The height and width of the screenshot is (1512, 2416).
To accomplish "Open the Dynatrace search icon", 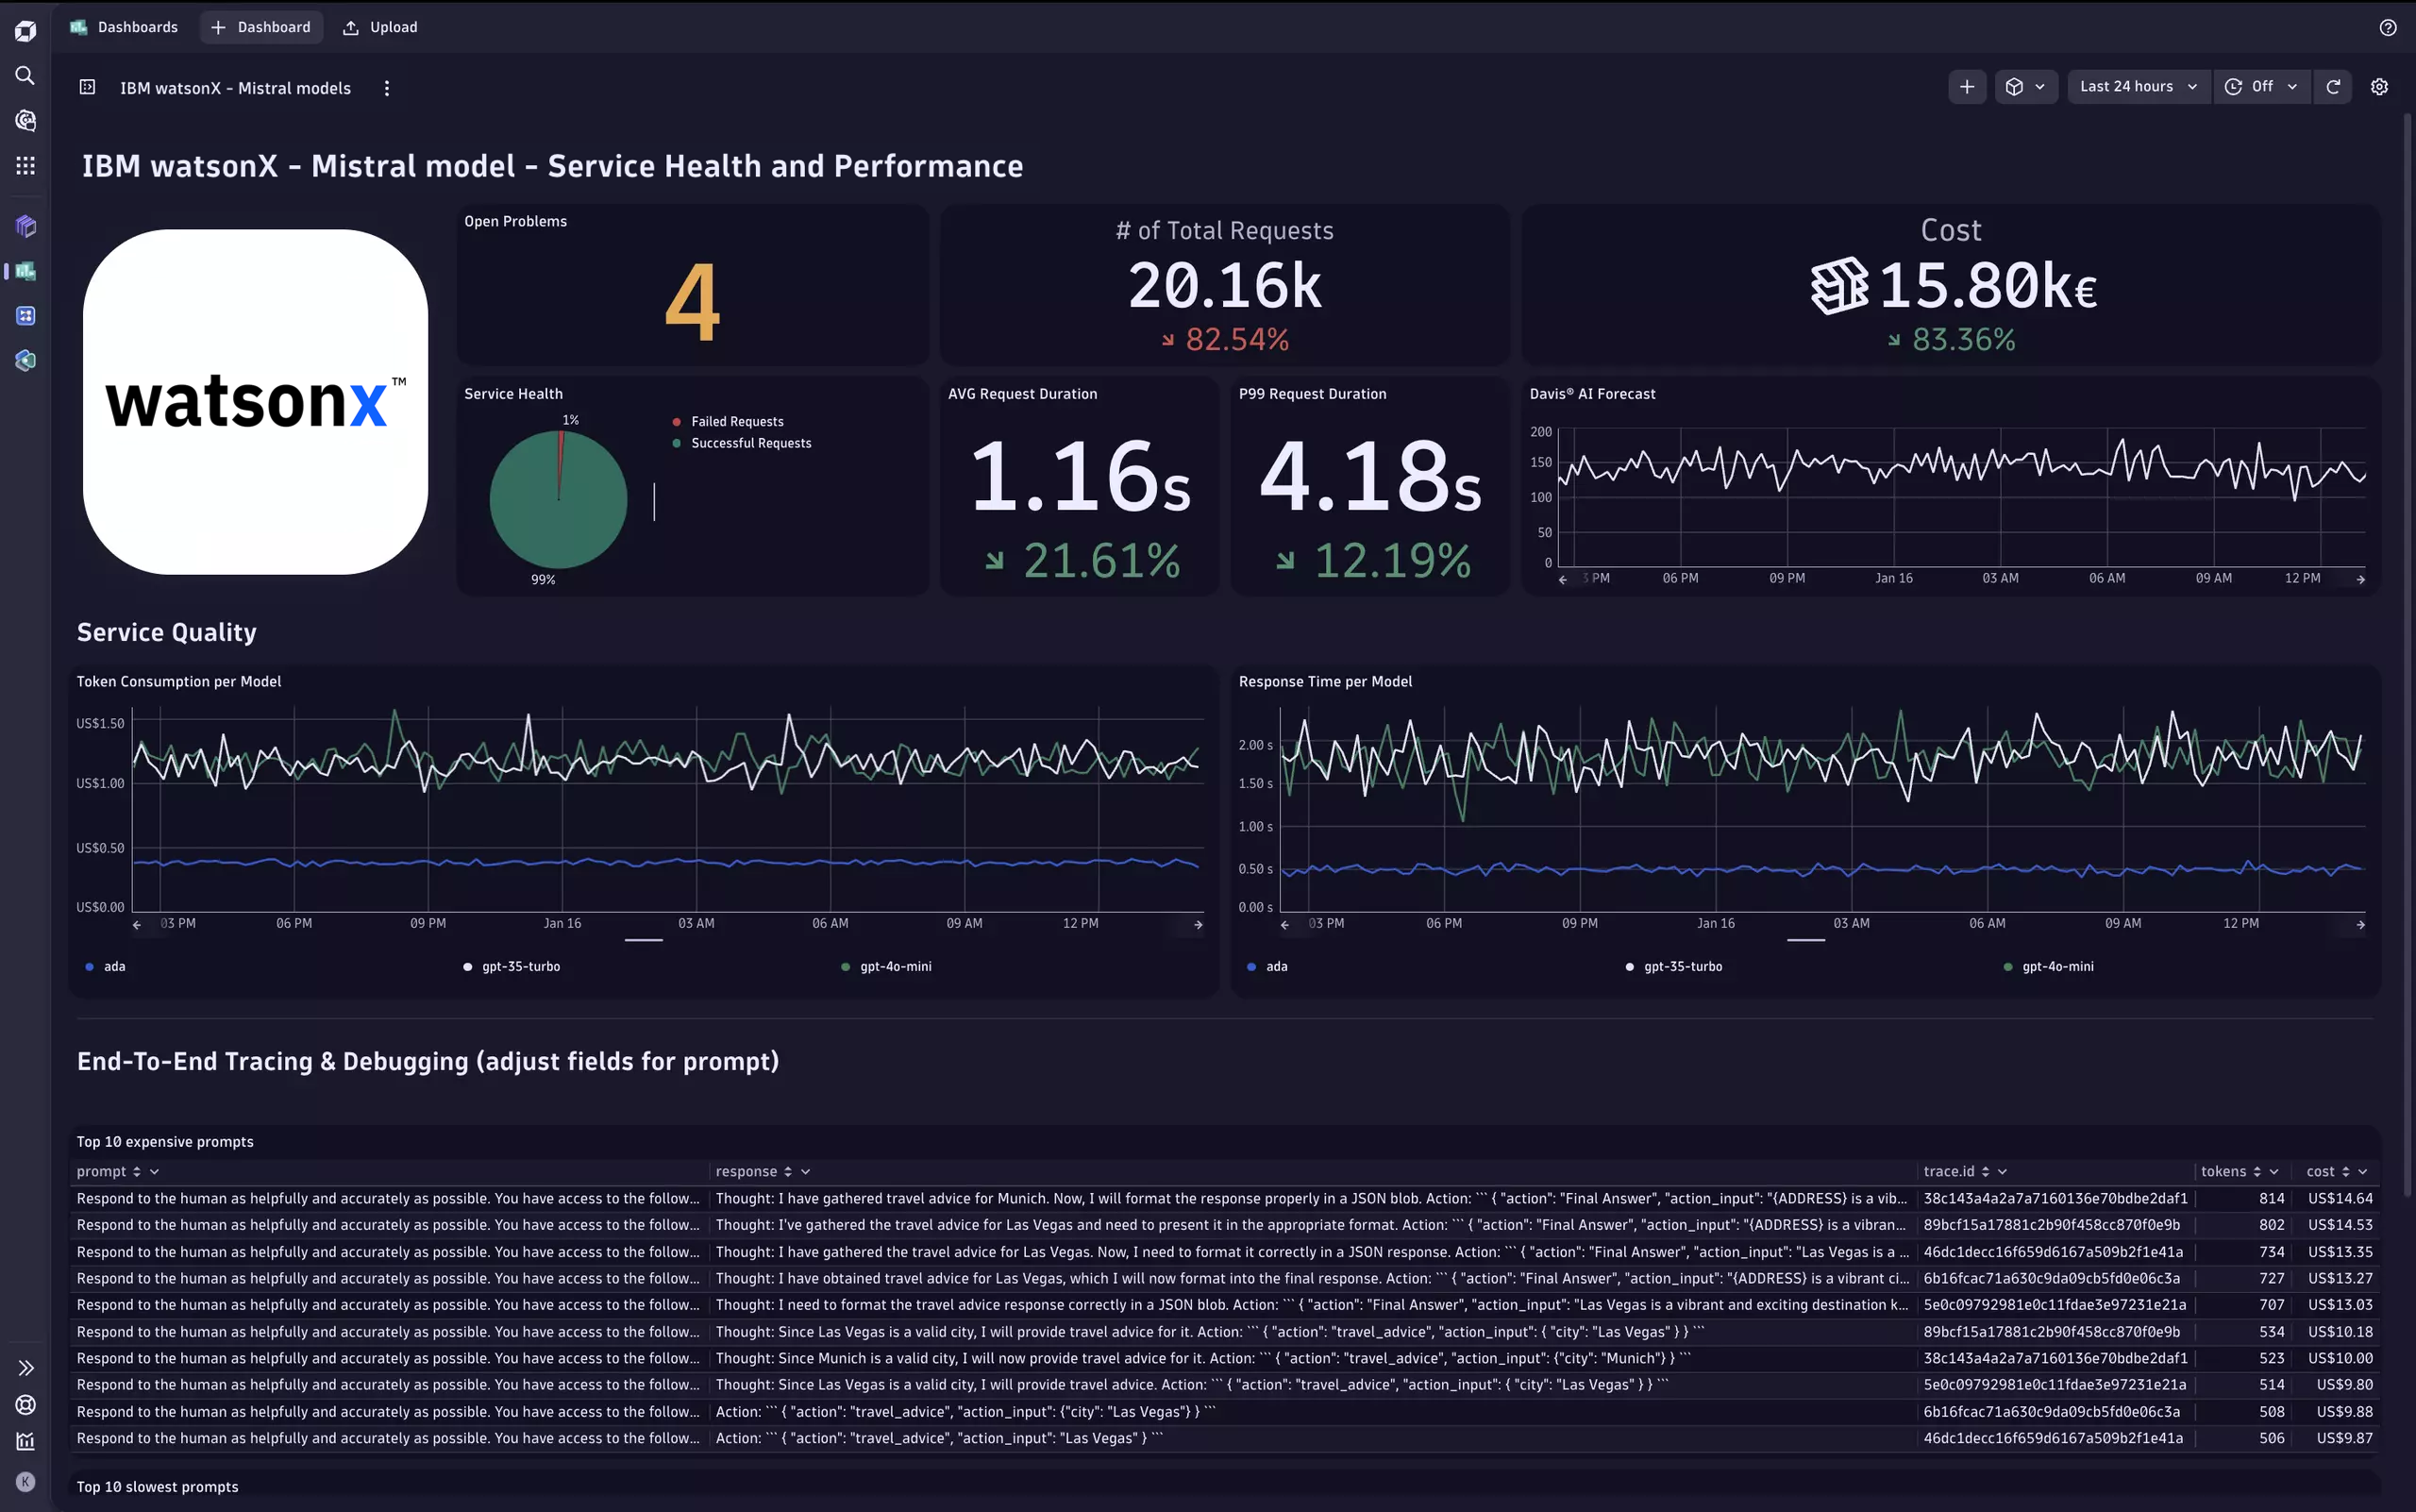I will click(25, 75).
